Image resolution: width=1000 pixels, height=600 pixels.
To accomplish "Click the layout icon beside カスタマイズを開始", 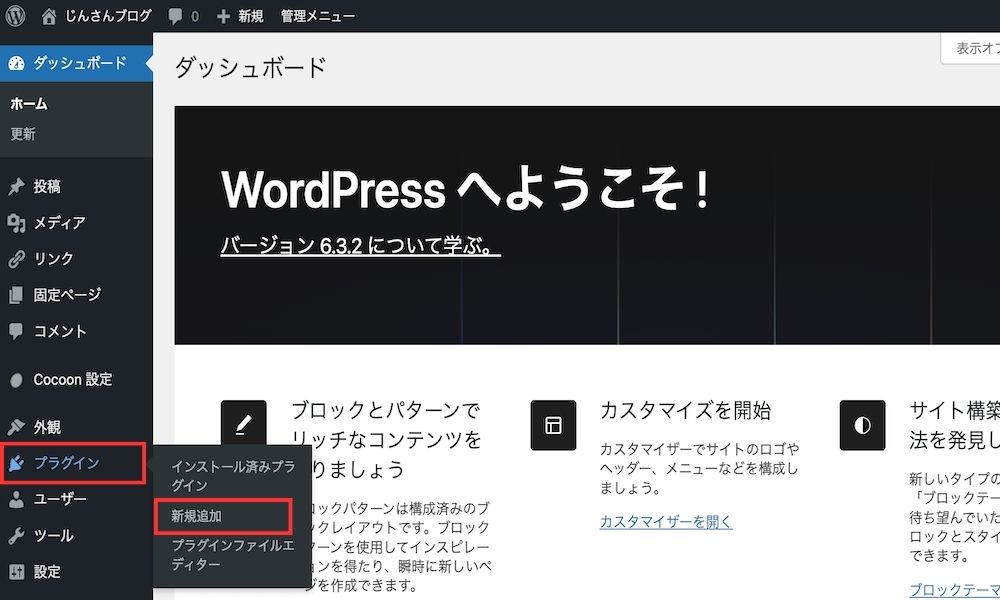I will [553, 425].
